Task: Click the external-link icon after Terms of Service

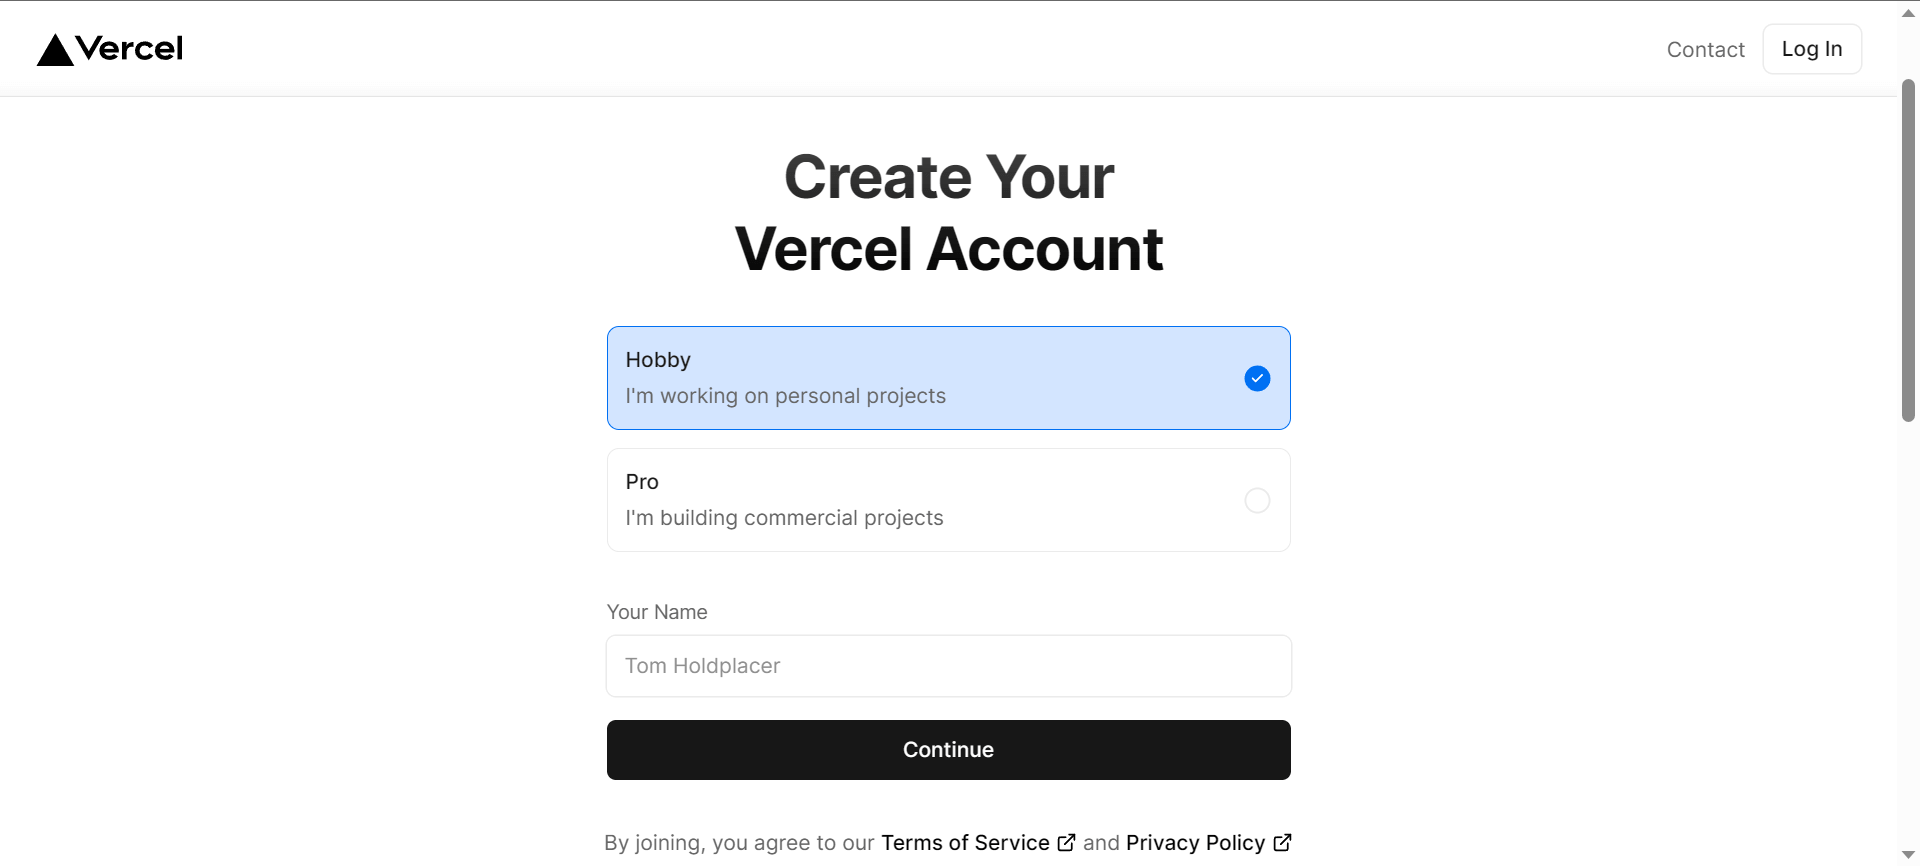Action: coord(1066,843)
